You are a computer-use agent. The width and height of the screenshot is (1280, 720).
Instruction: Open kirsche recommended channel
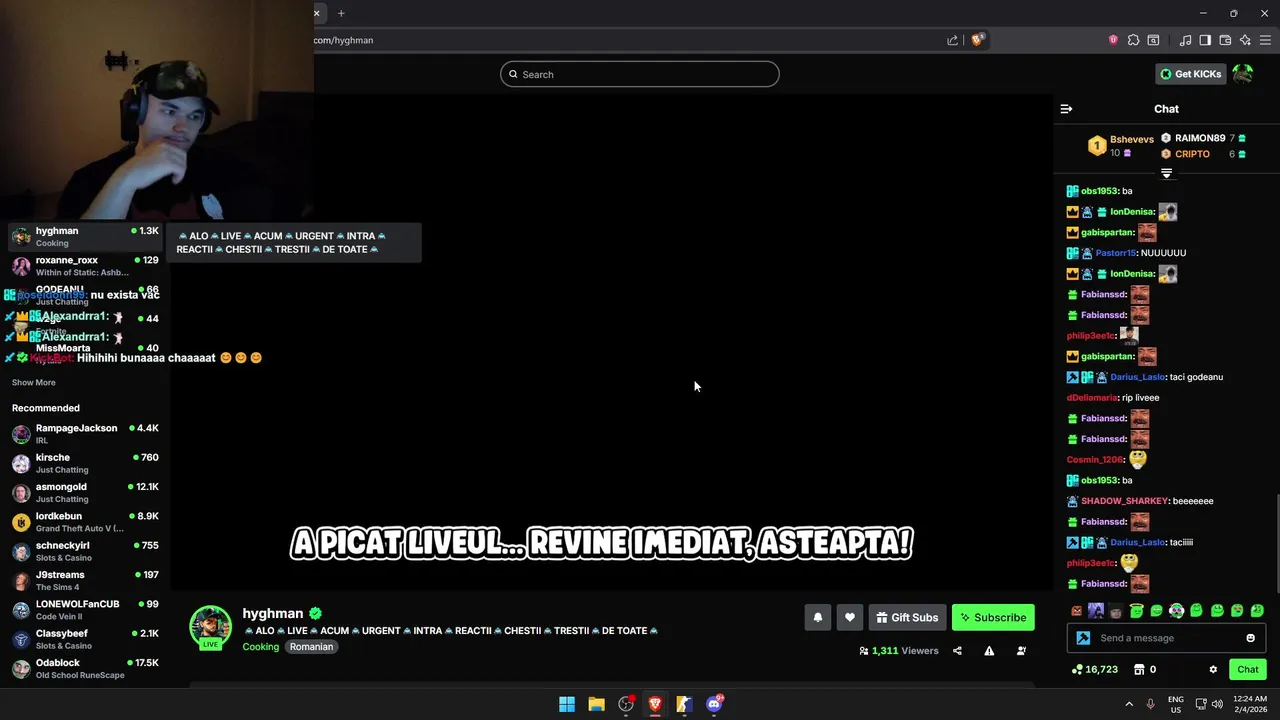85,463
